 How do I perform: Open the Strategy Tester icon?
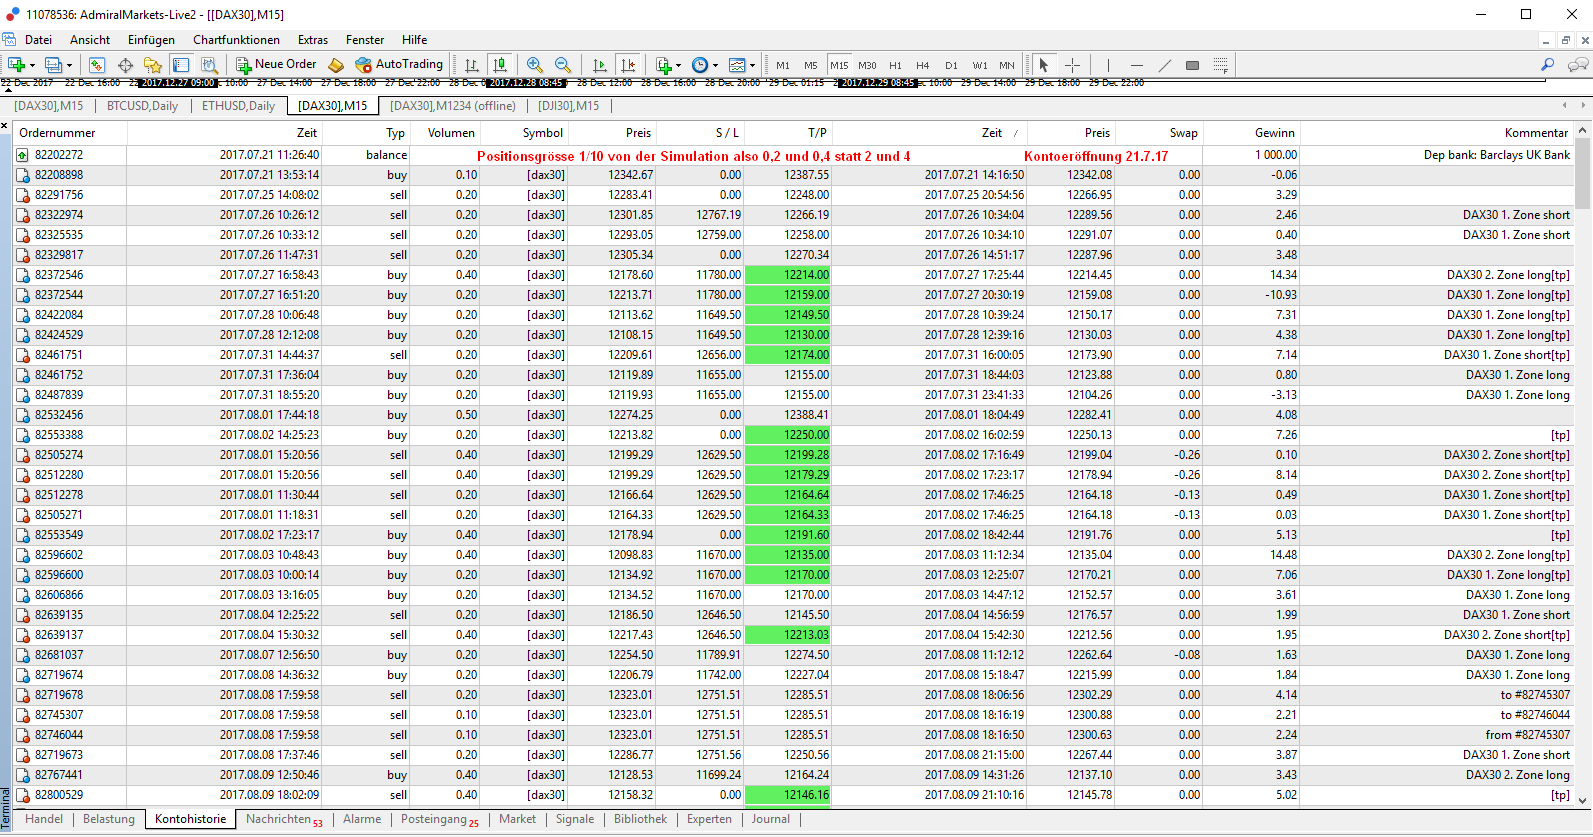click(209, 65)
